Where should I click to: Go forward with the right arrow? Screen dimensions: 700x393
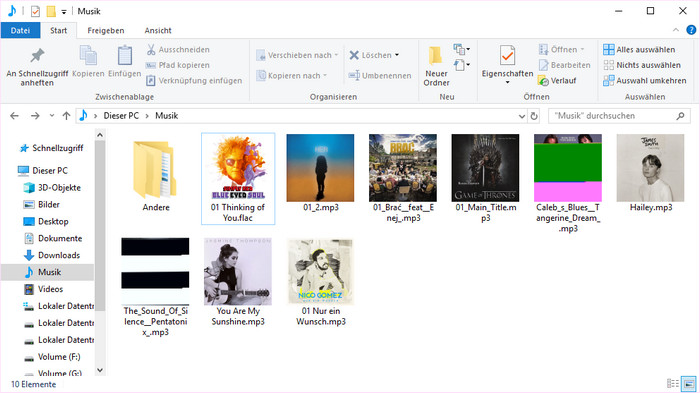tap(35, 116)
